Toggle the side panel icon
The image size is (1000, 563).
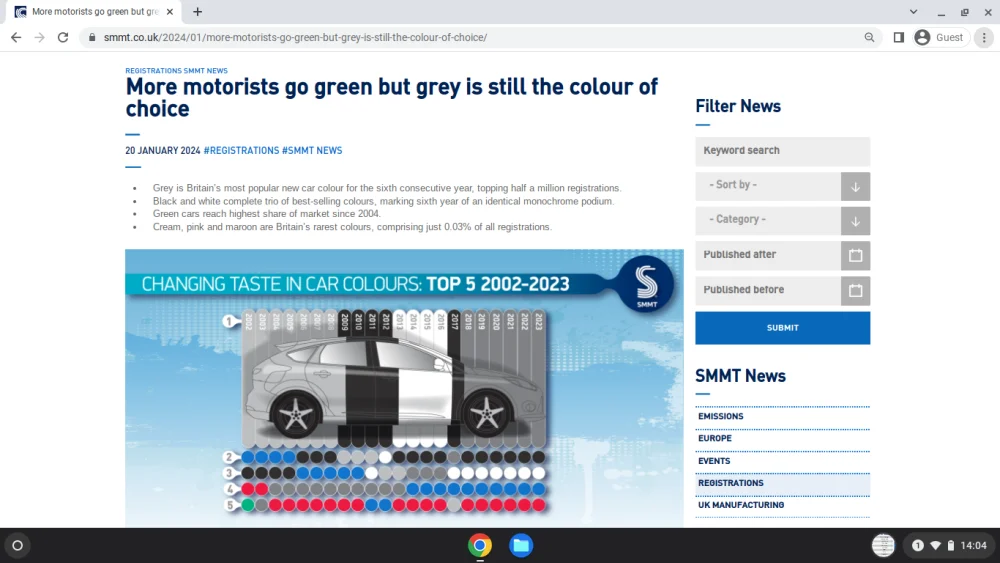pos(899,38)
